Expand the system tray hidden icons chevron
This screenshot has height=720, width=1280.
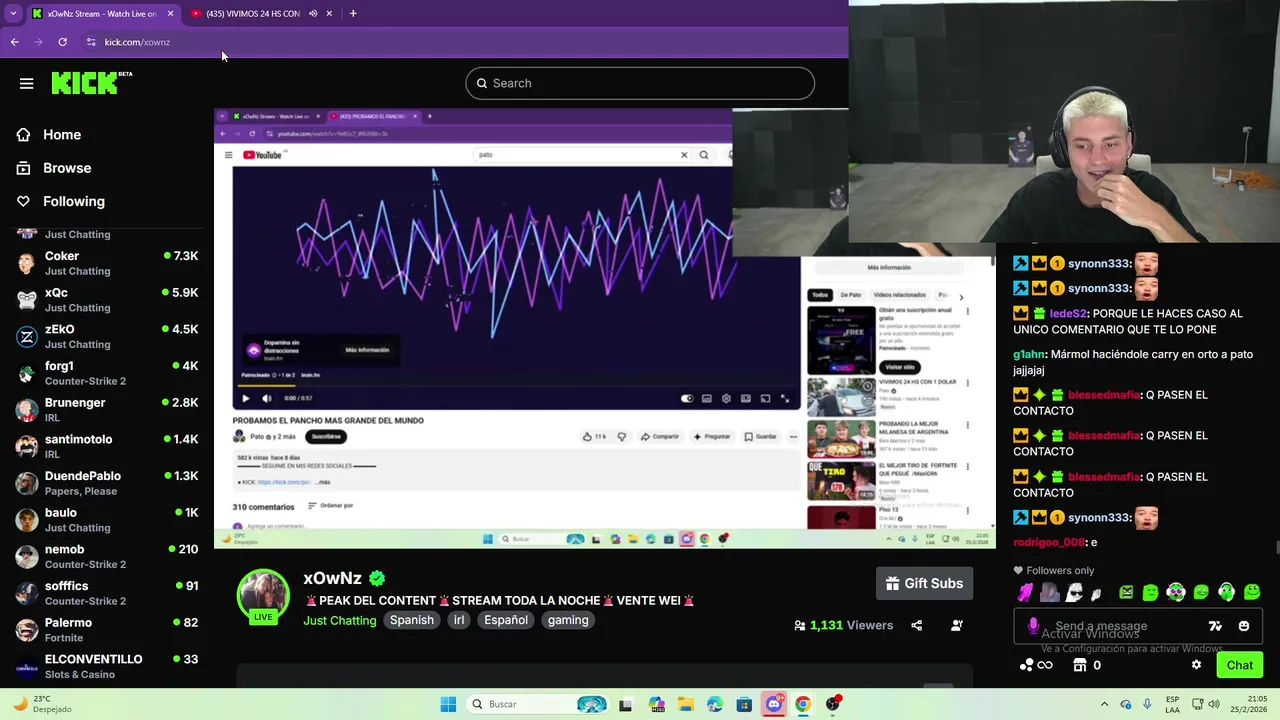coord(1104,704)
